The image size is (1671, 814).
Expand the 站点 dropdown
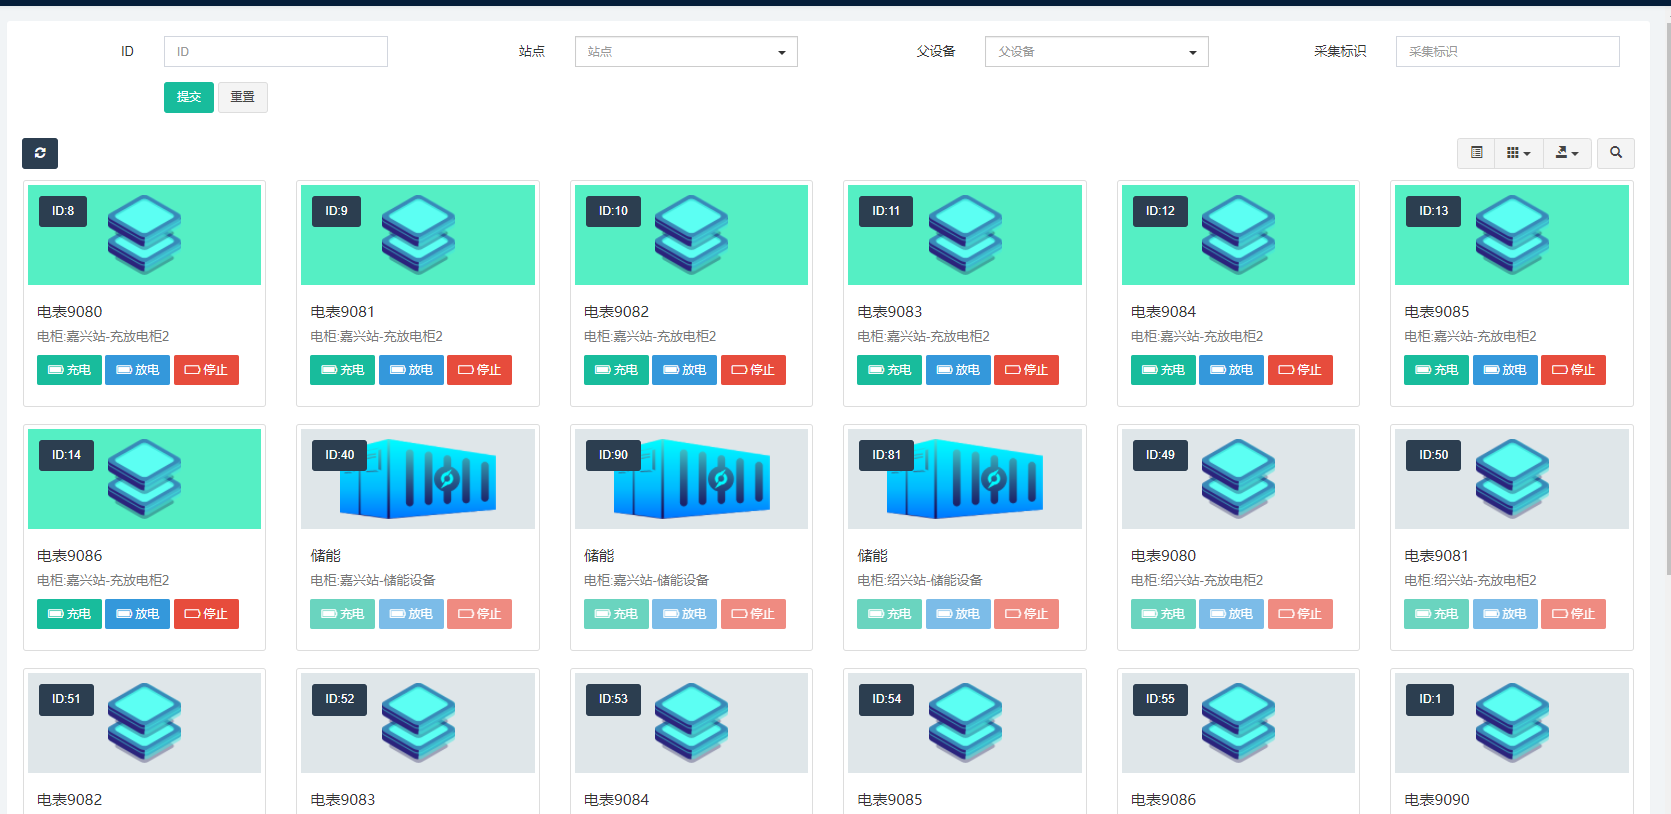tap(686, 52)
